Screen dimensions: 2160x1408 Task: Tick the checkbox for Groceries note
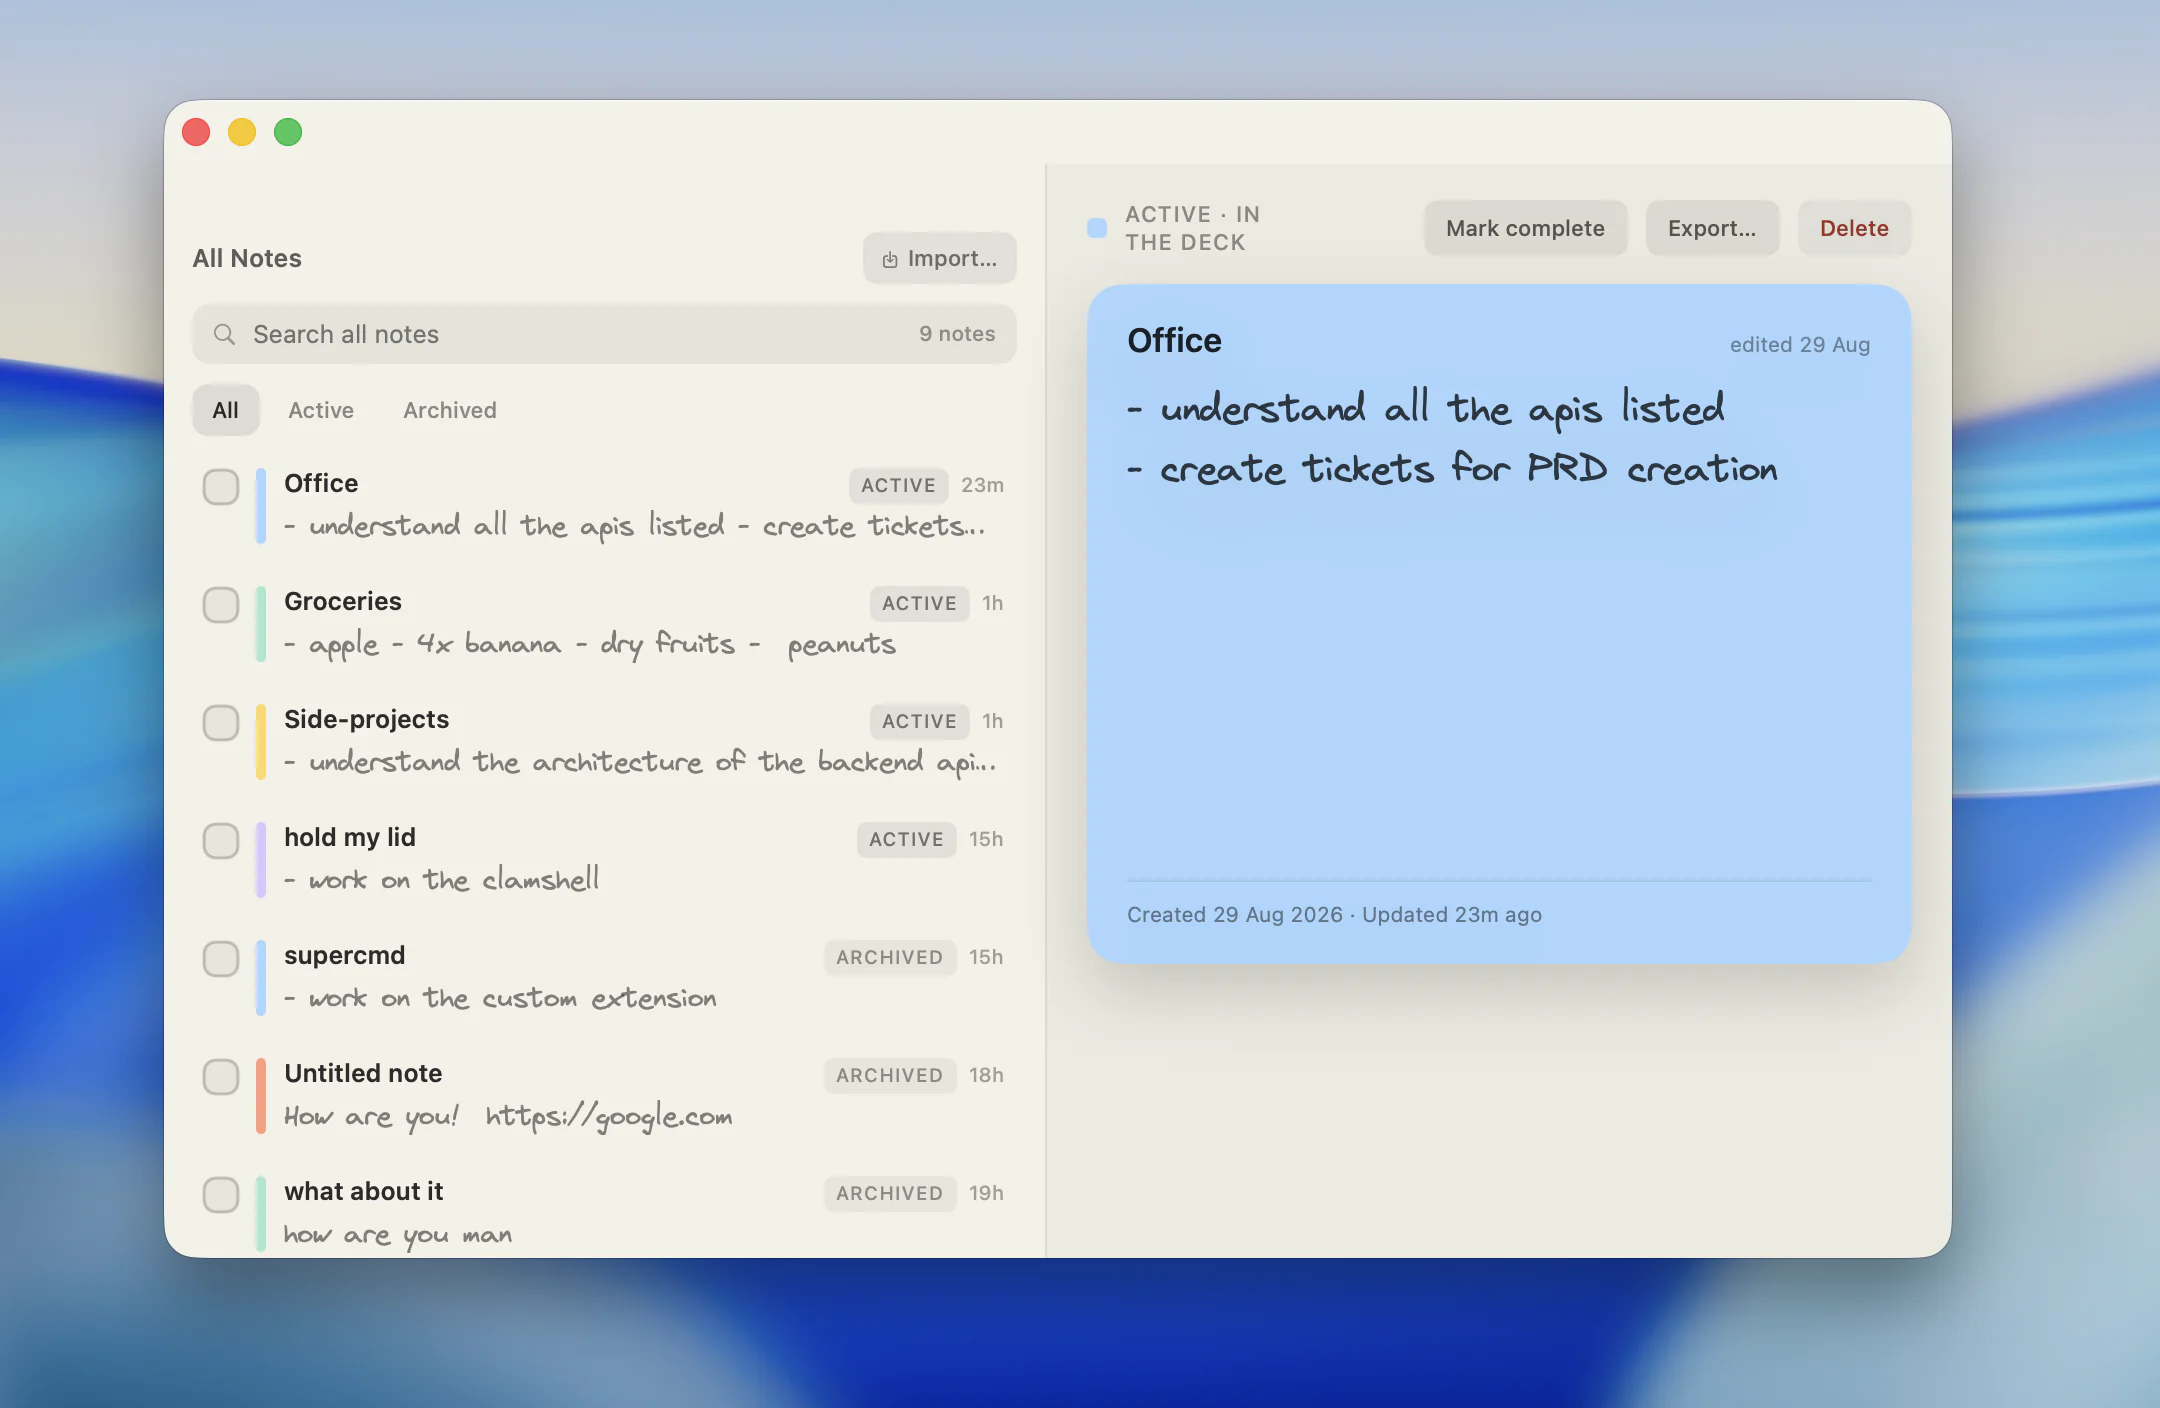click(221, 605)
